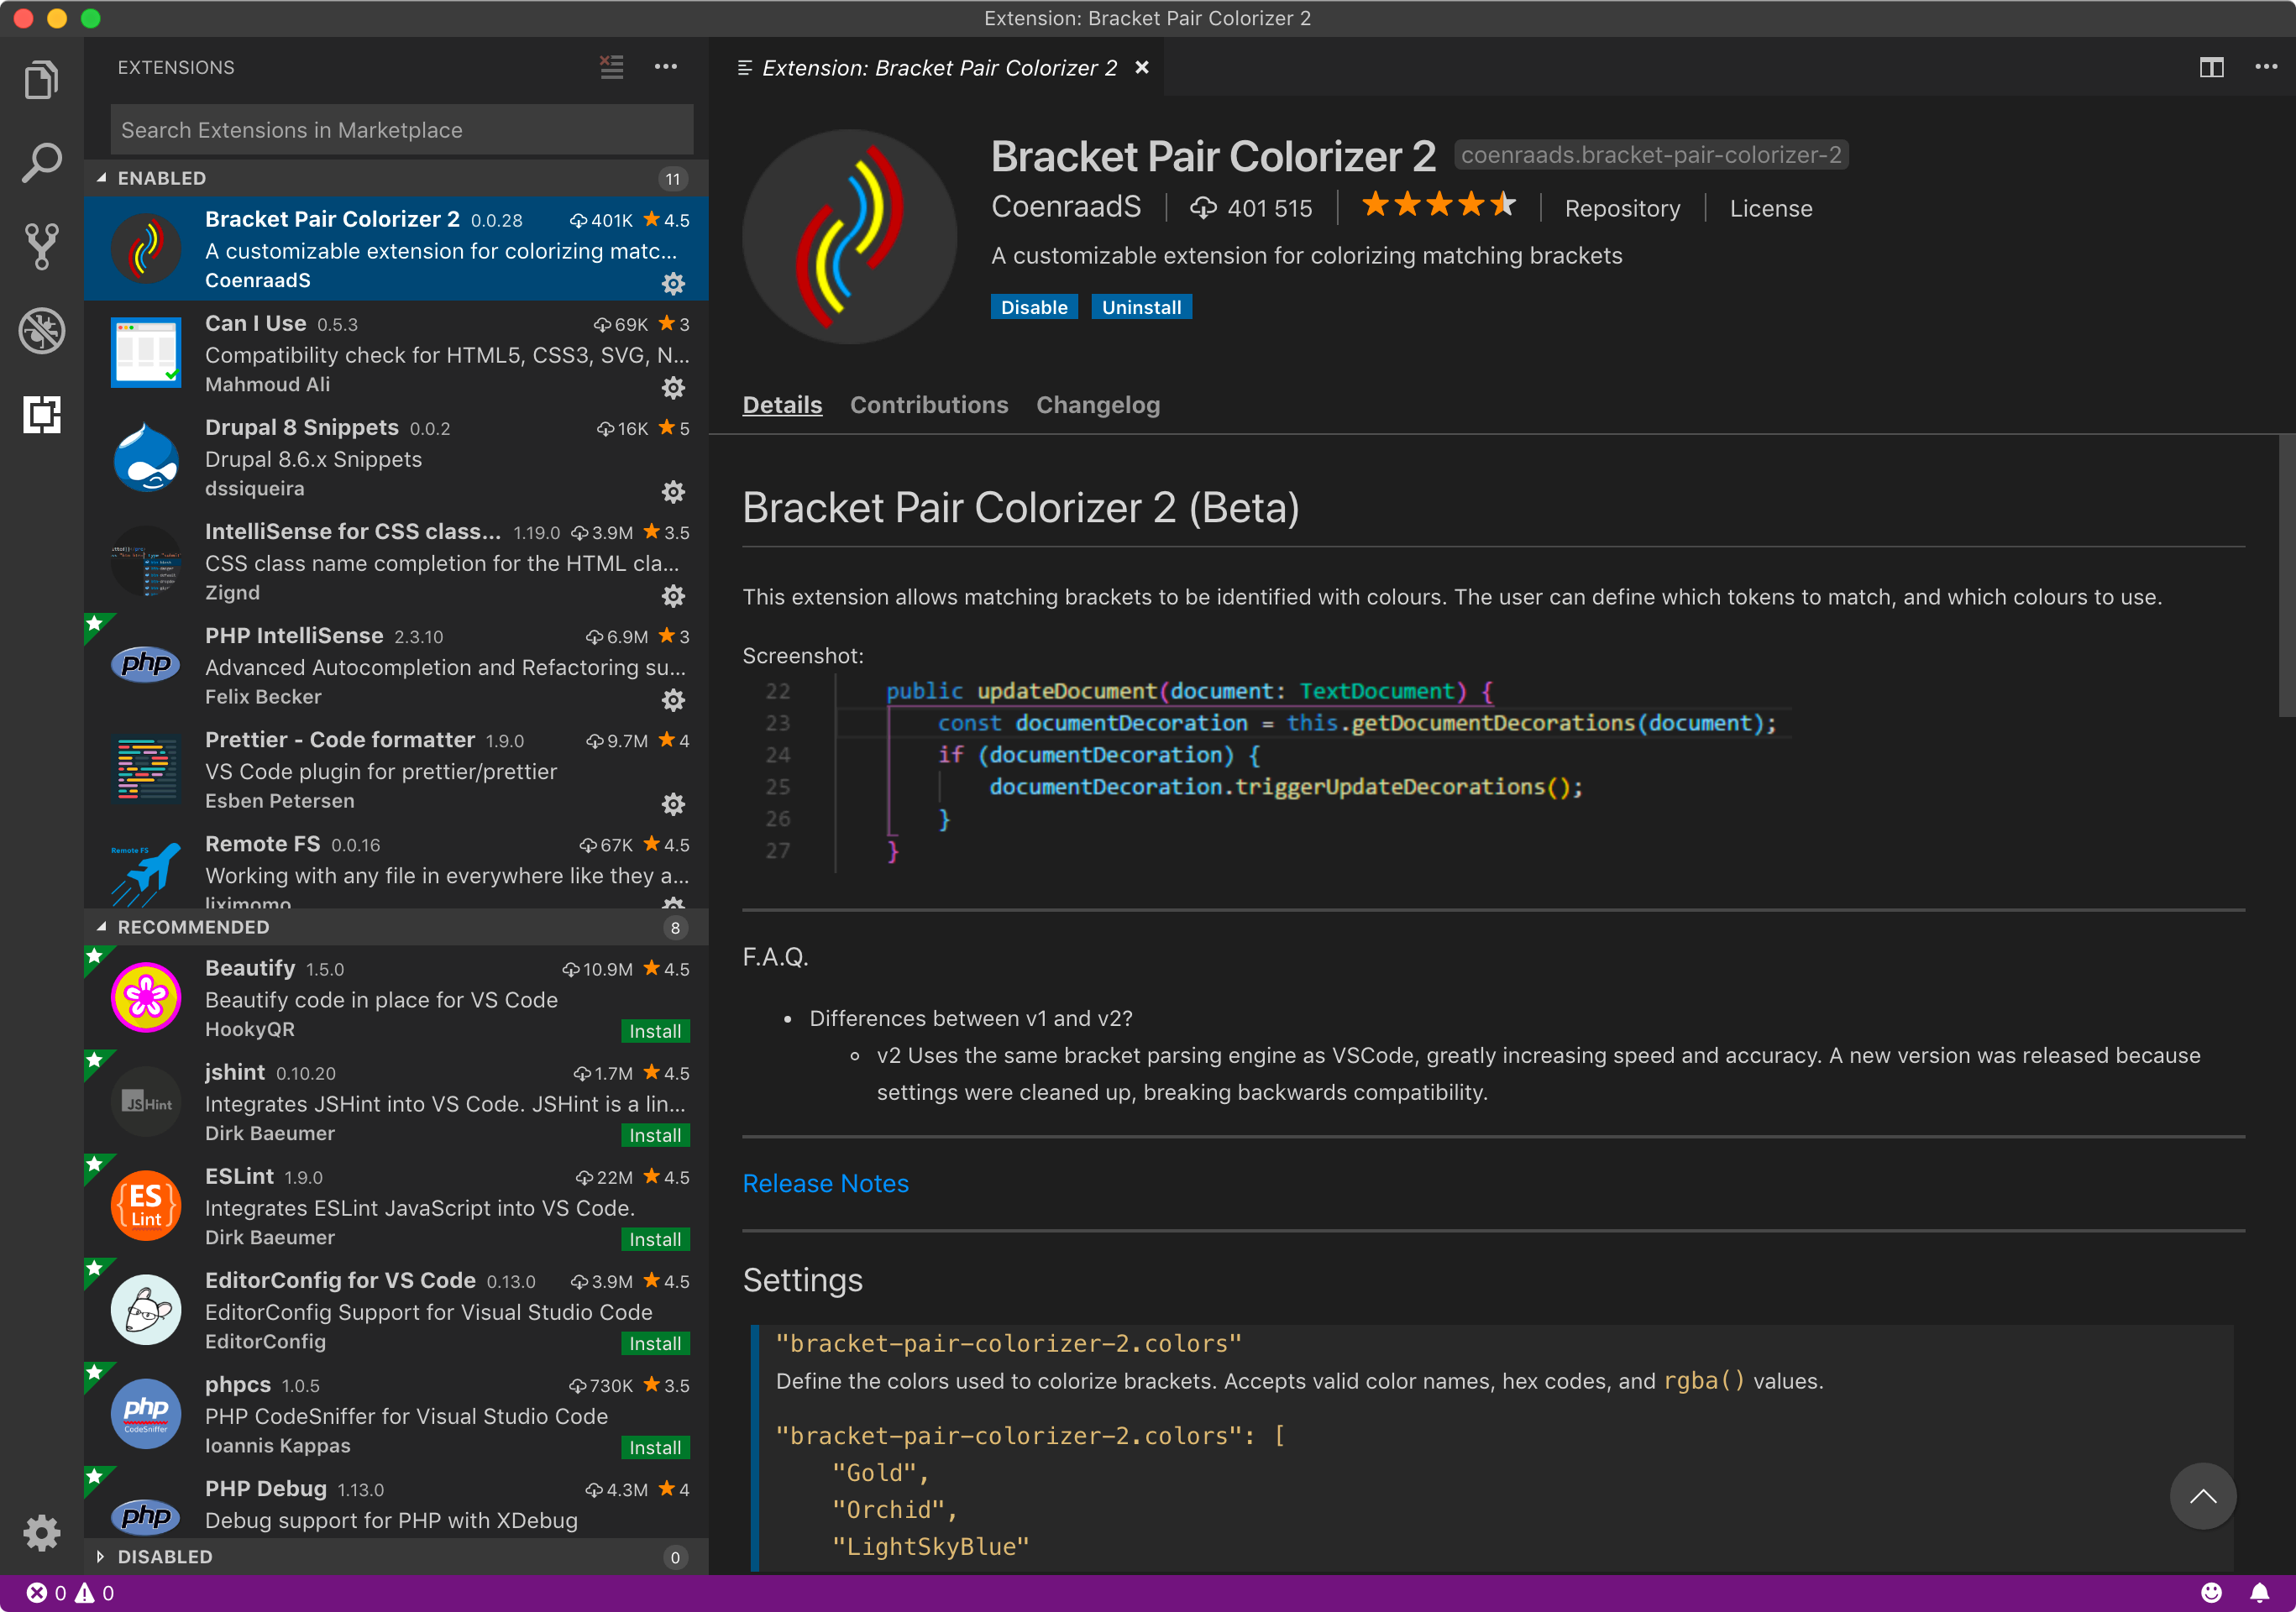Open the Extensions panel more actions menu
The width and height of the screenshot is (2296, 1612).
click(666, 67)
